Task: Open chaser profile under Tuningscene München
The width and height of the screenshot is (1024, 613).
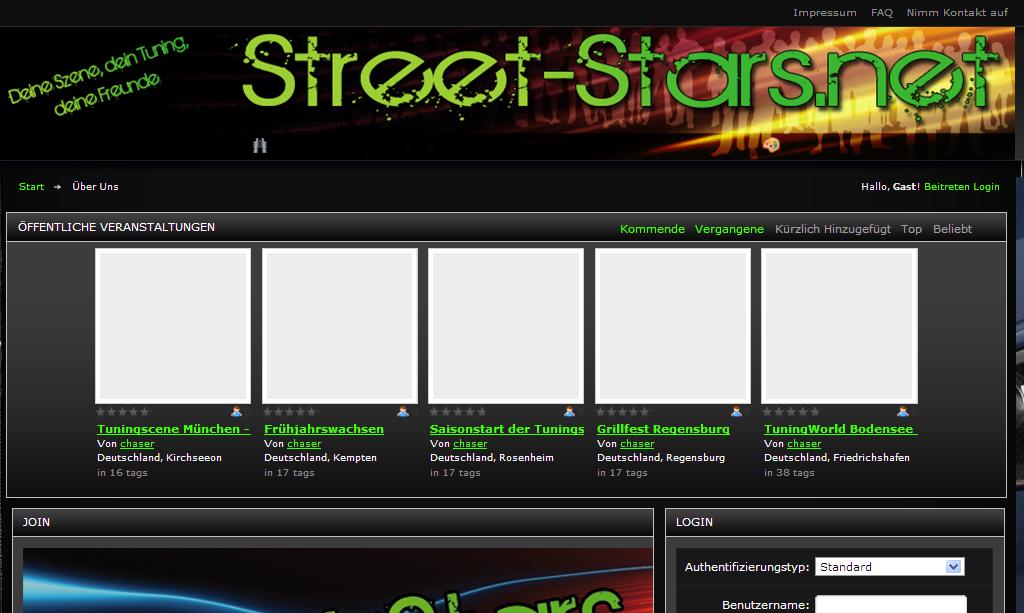Action: (137, 444)
